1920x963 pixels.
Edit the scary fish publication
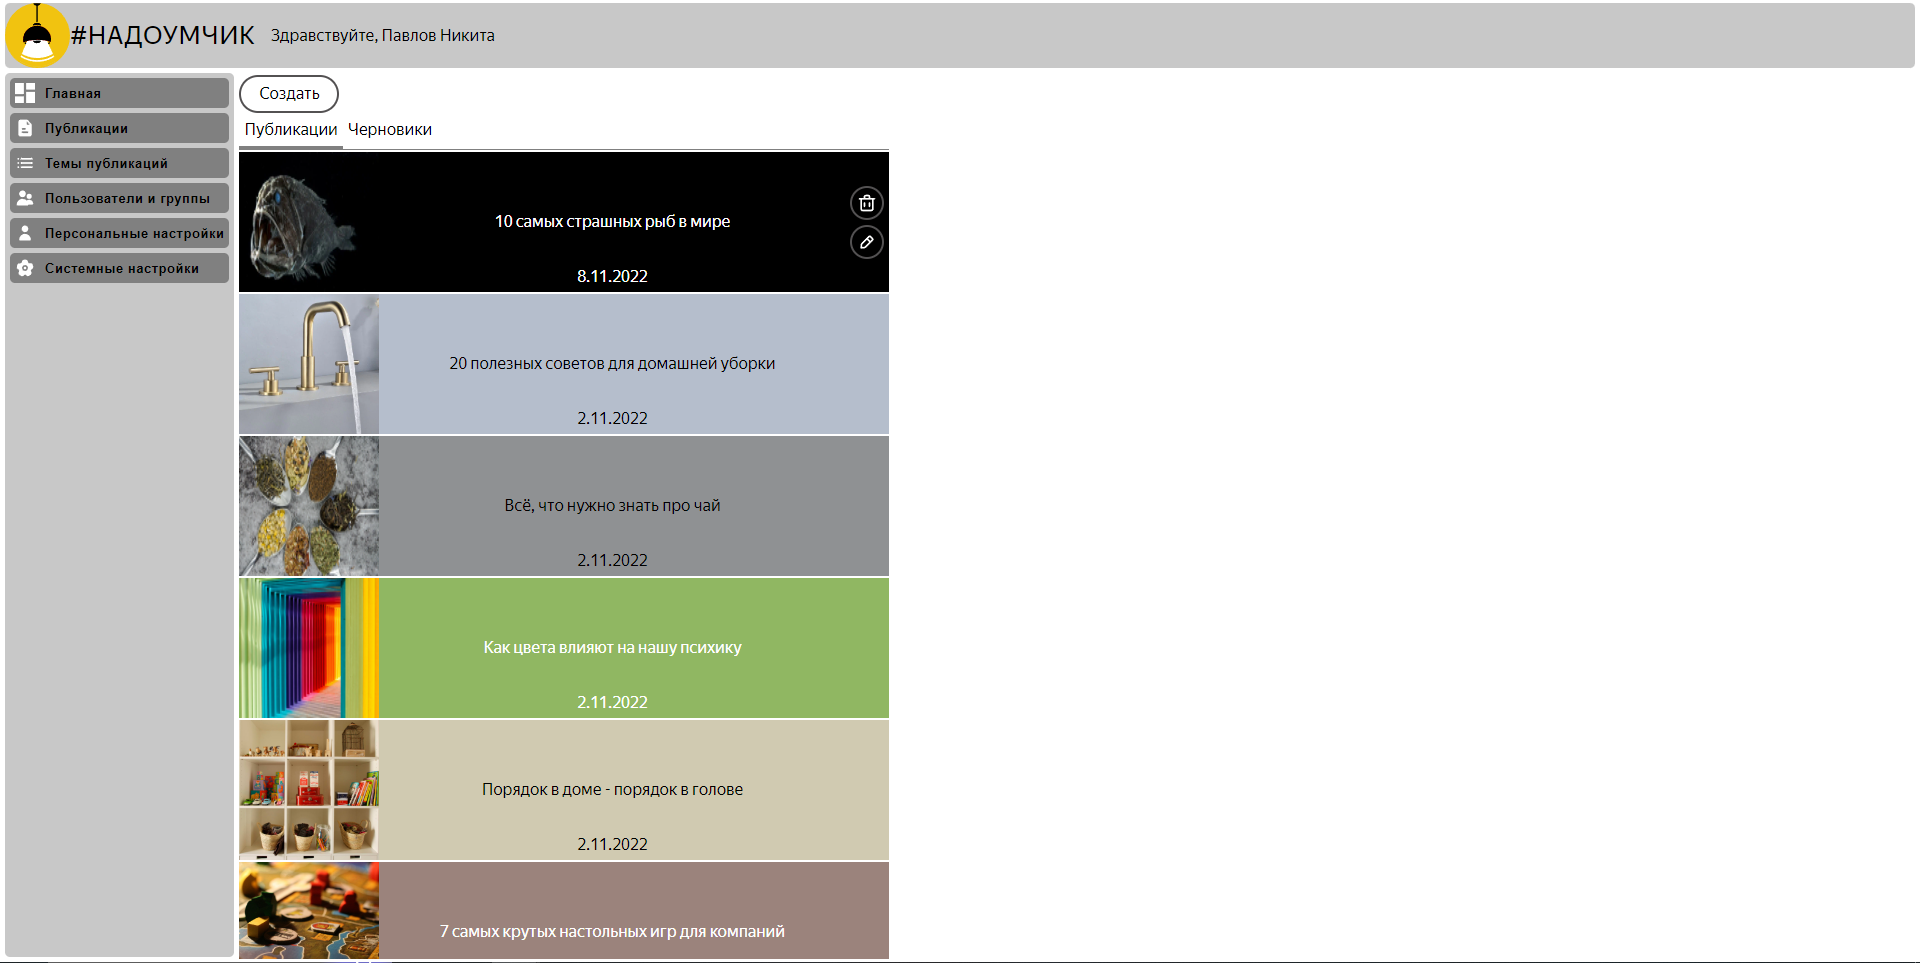(867, 242)
